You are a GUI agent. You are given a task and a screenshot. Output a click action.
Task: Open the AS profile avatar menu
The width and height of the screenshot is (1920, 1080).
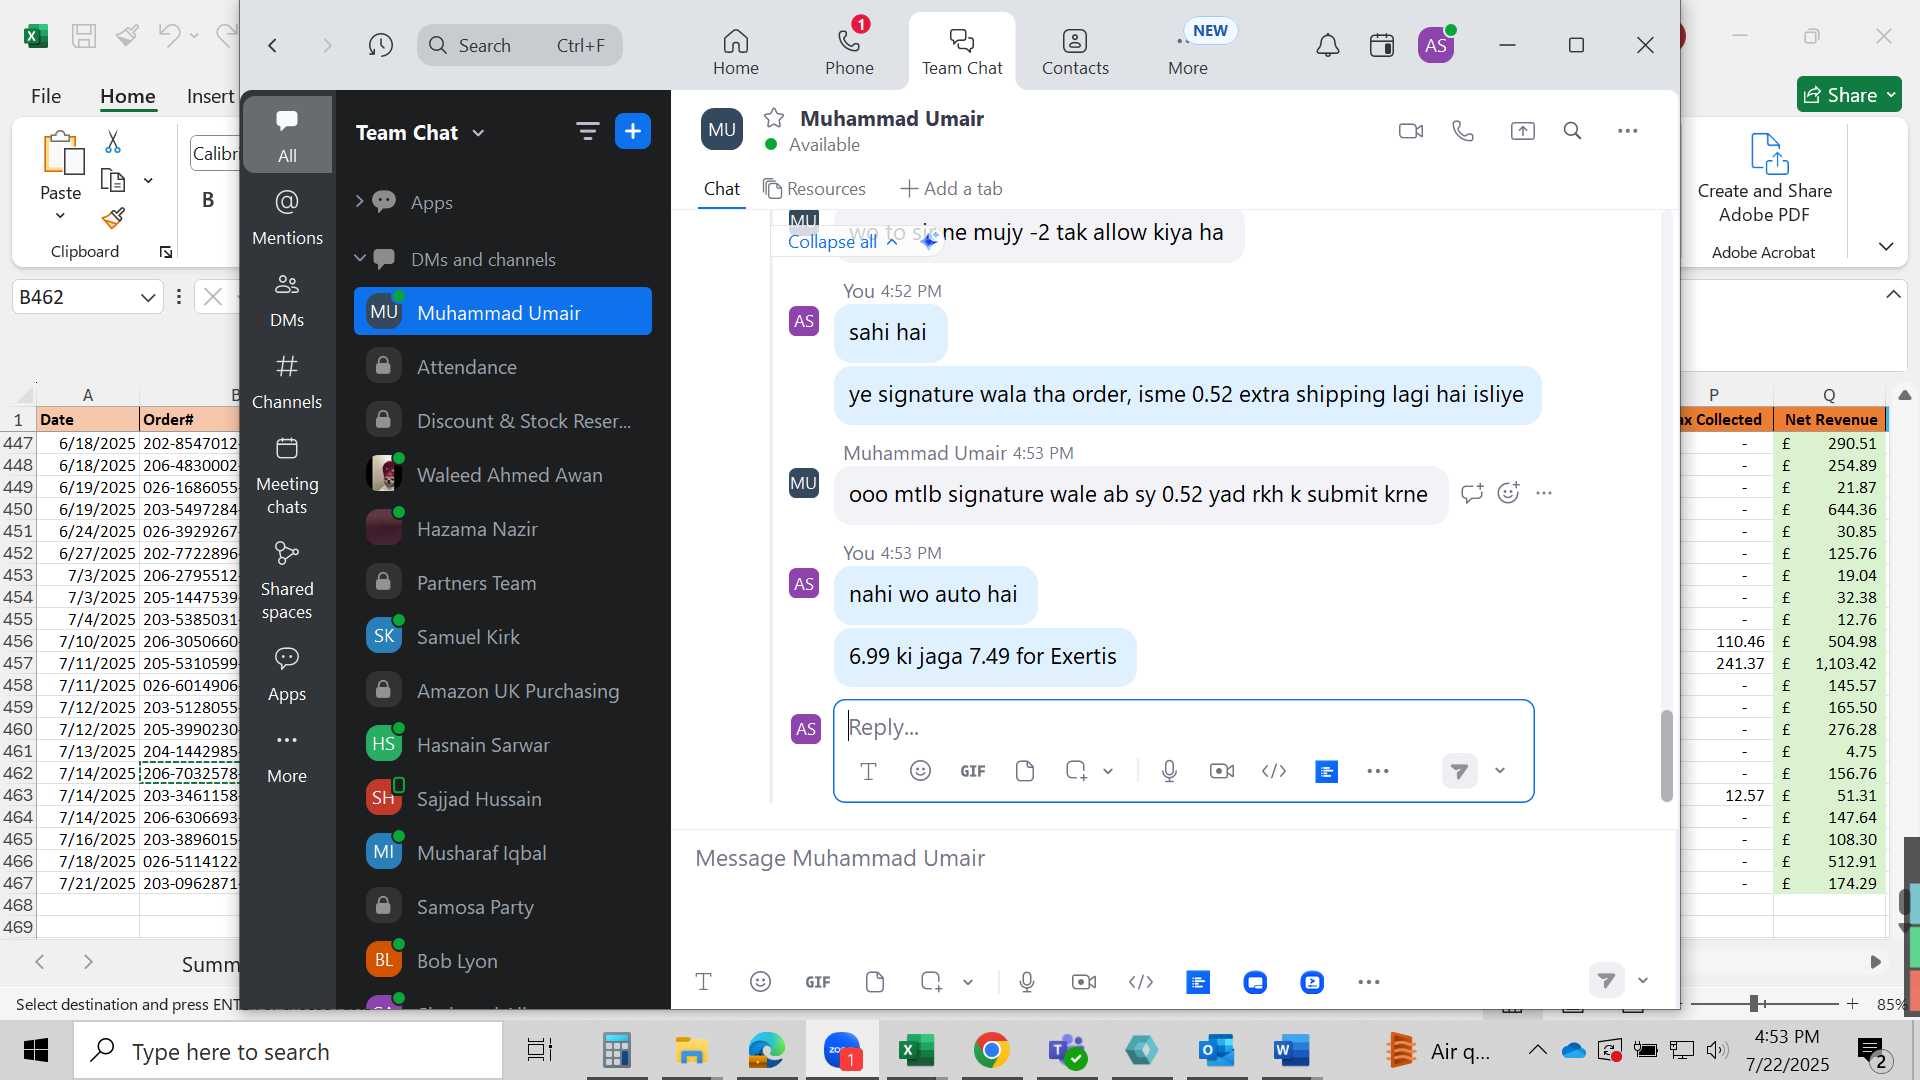click(1436, 45)
